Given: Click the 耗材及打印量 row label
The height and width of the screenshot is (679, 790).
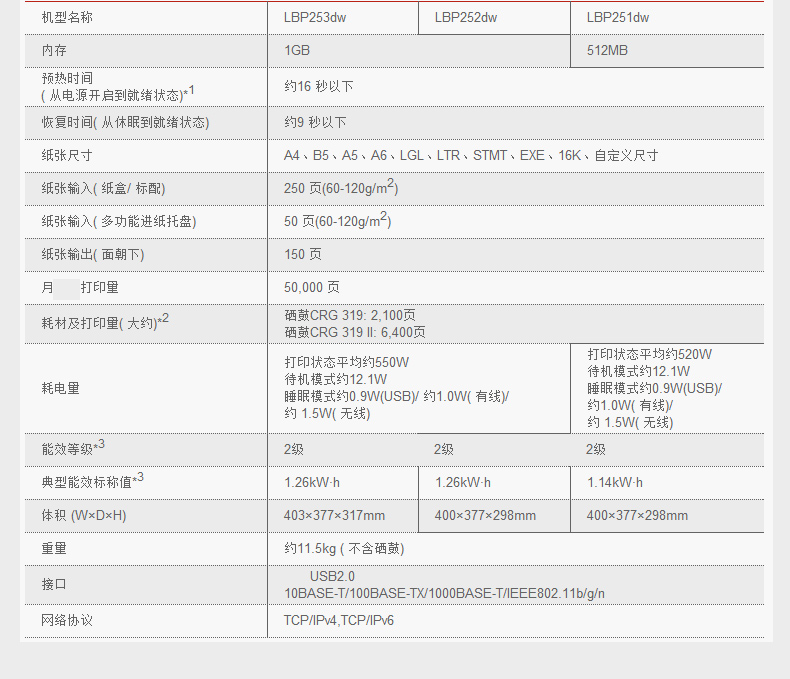Looking at the screenshot, I should 105,322.
